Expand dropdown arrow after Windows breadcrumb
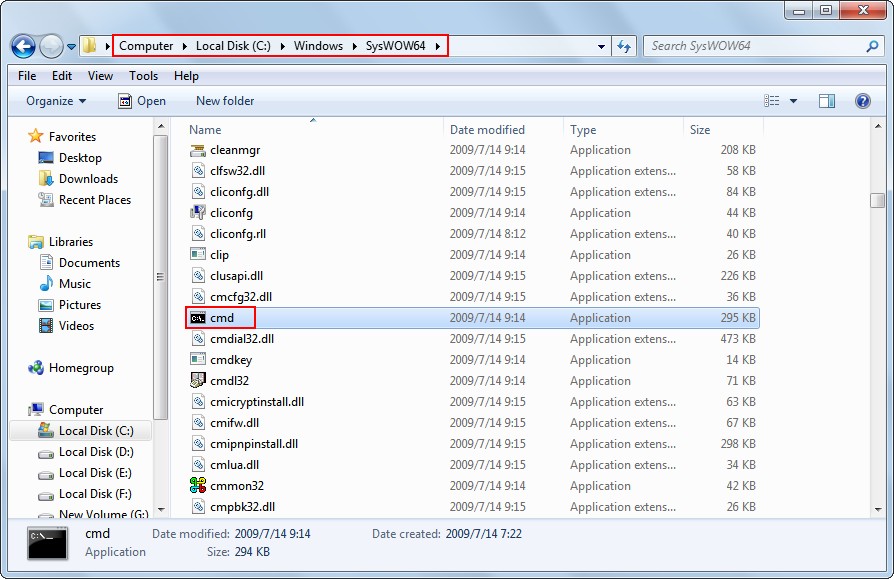 (x=354, y=46)
